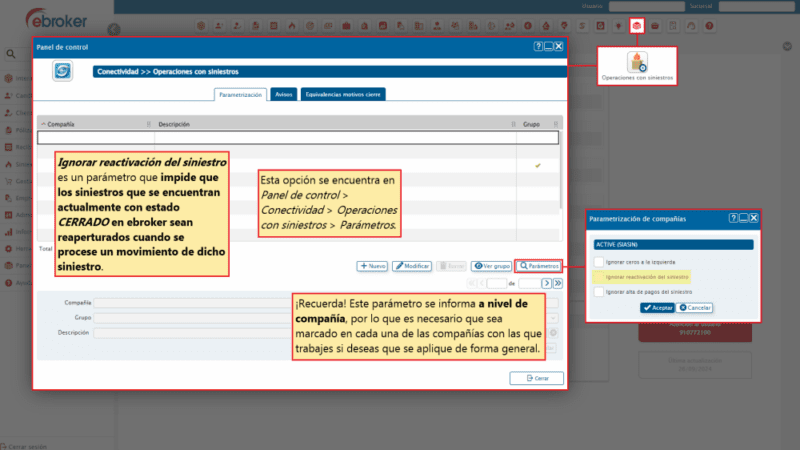This screenshot has height=450, width=800.
Task: Click the Cerrar button in Panel de control
Action: (537, 378)
